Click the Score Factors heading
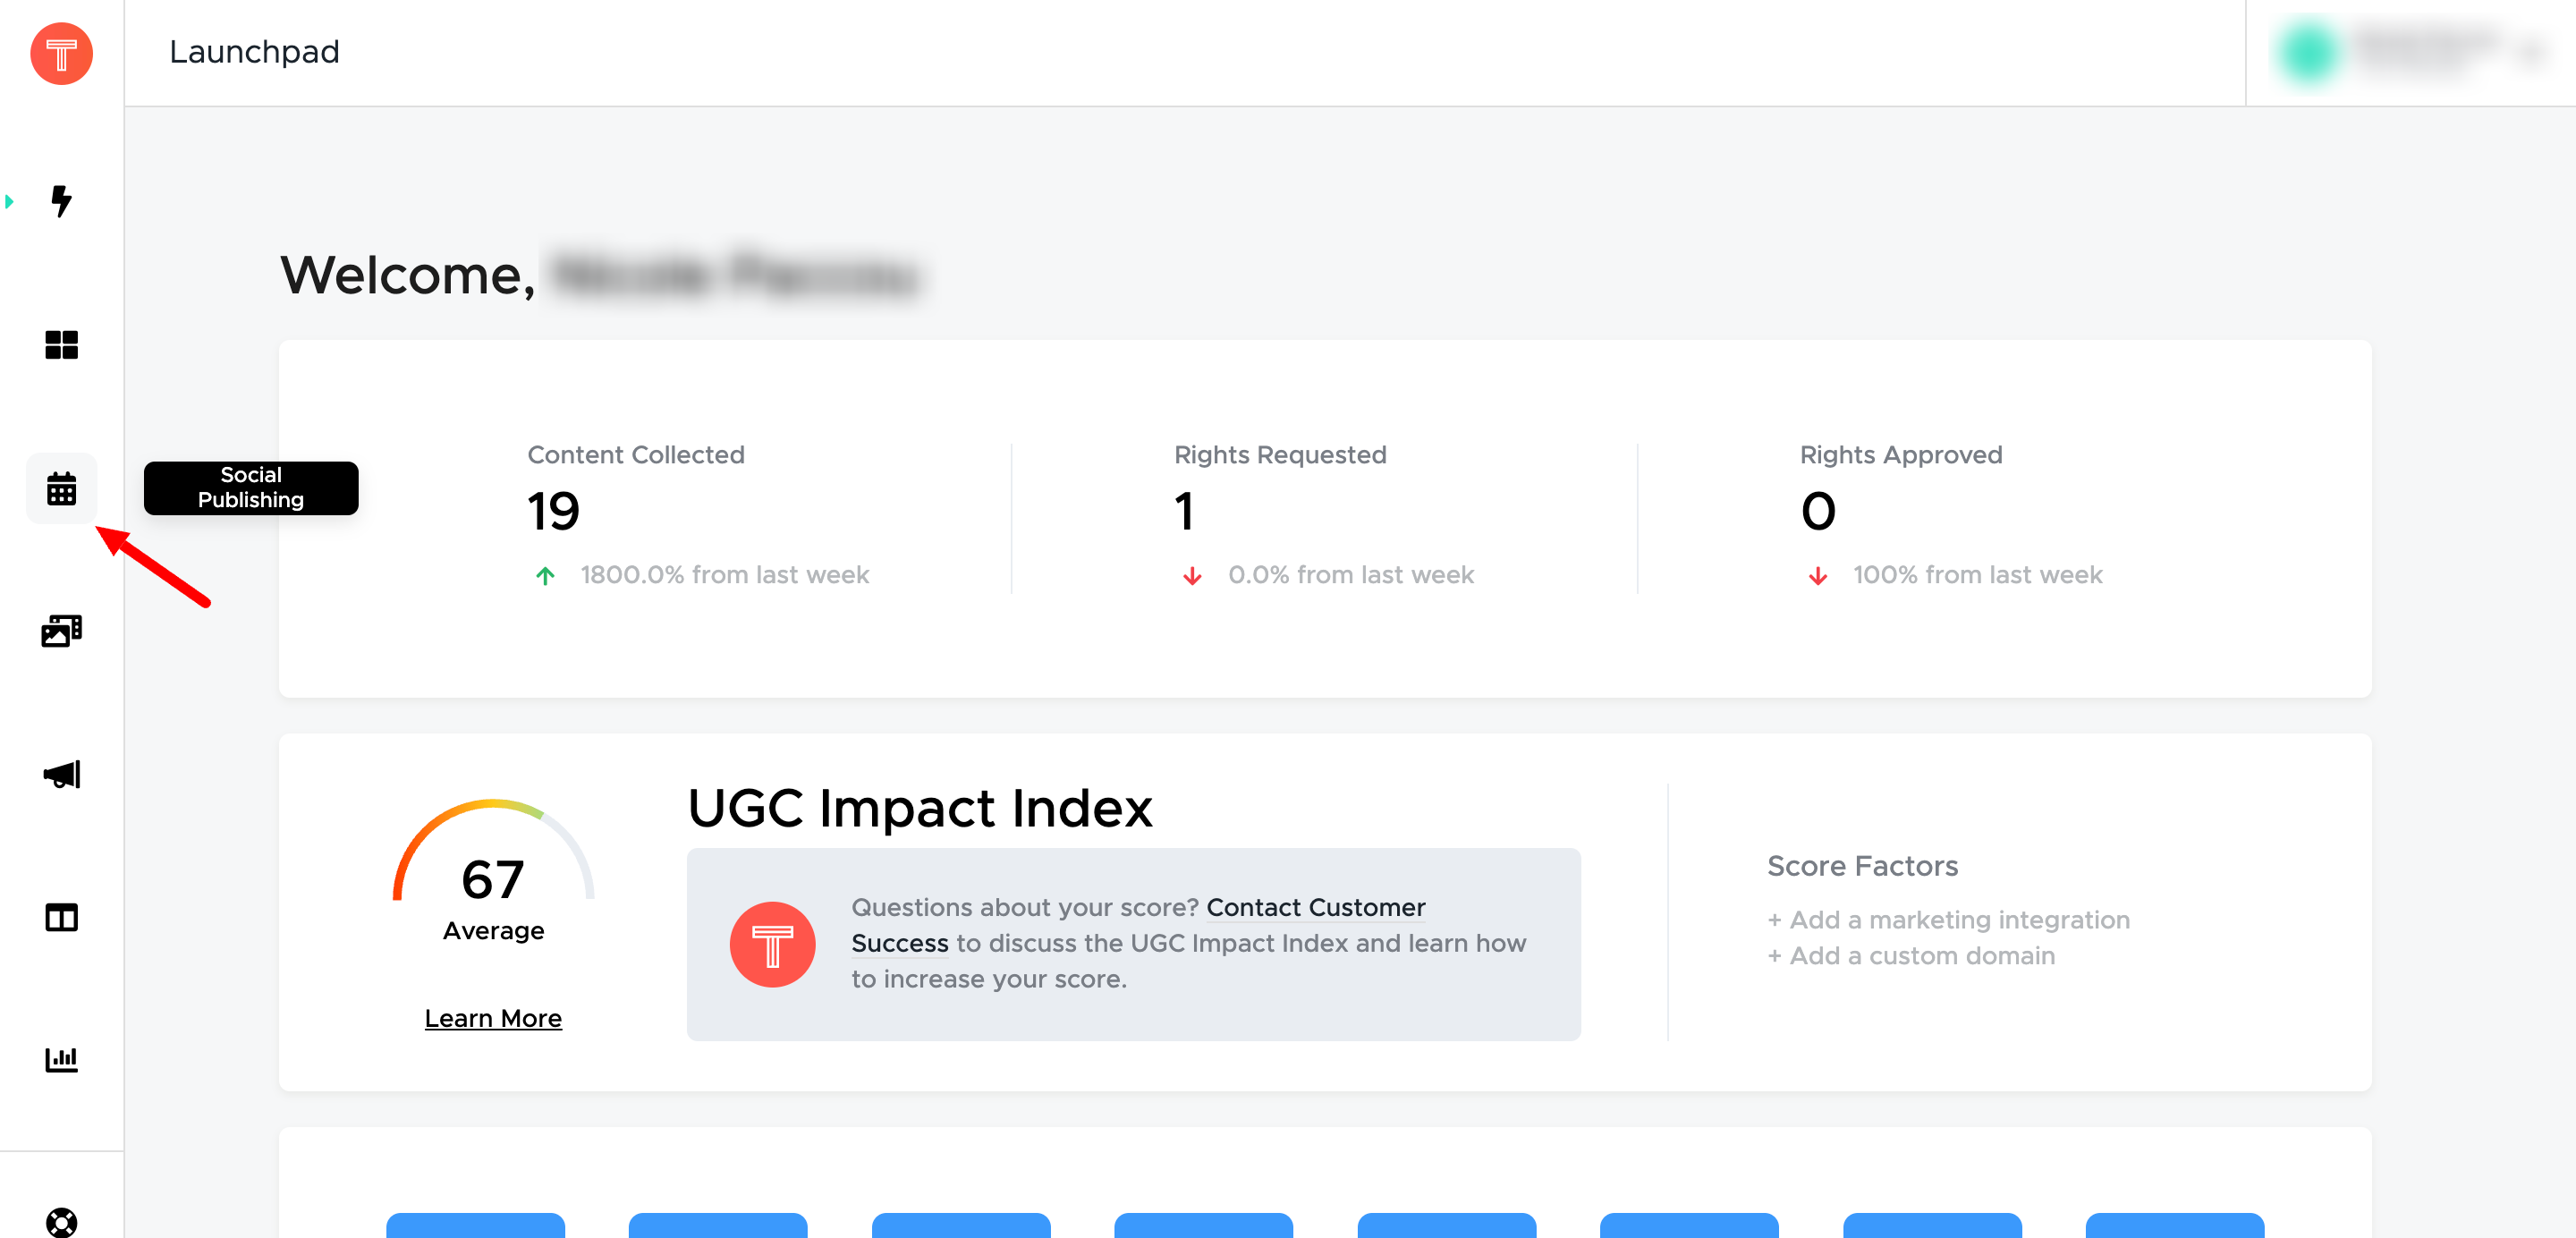 [1862, 866]
